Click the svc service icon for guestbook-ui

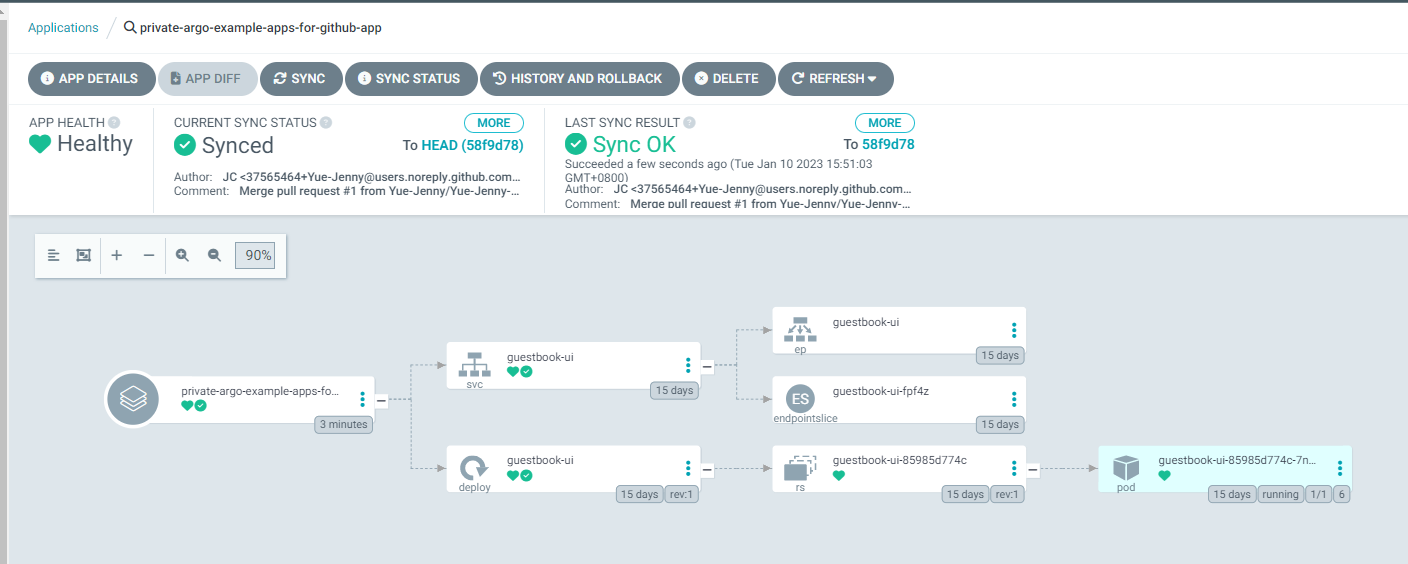click(x=475, y=362)
